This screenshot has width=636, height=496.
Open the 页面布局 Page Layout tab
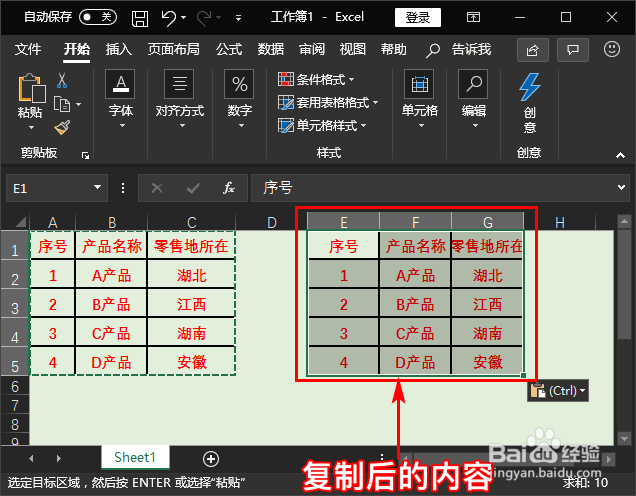[x=174, y=49]
